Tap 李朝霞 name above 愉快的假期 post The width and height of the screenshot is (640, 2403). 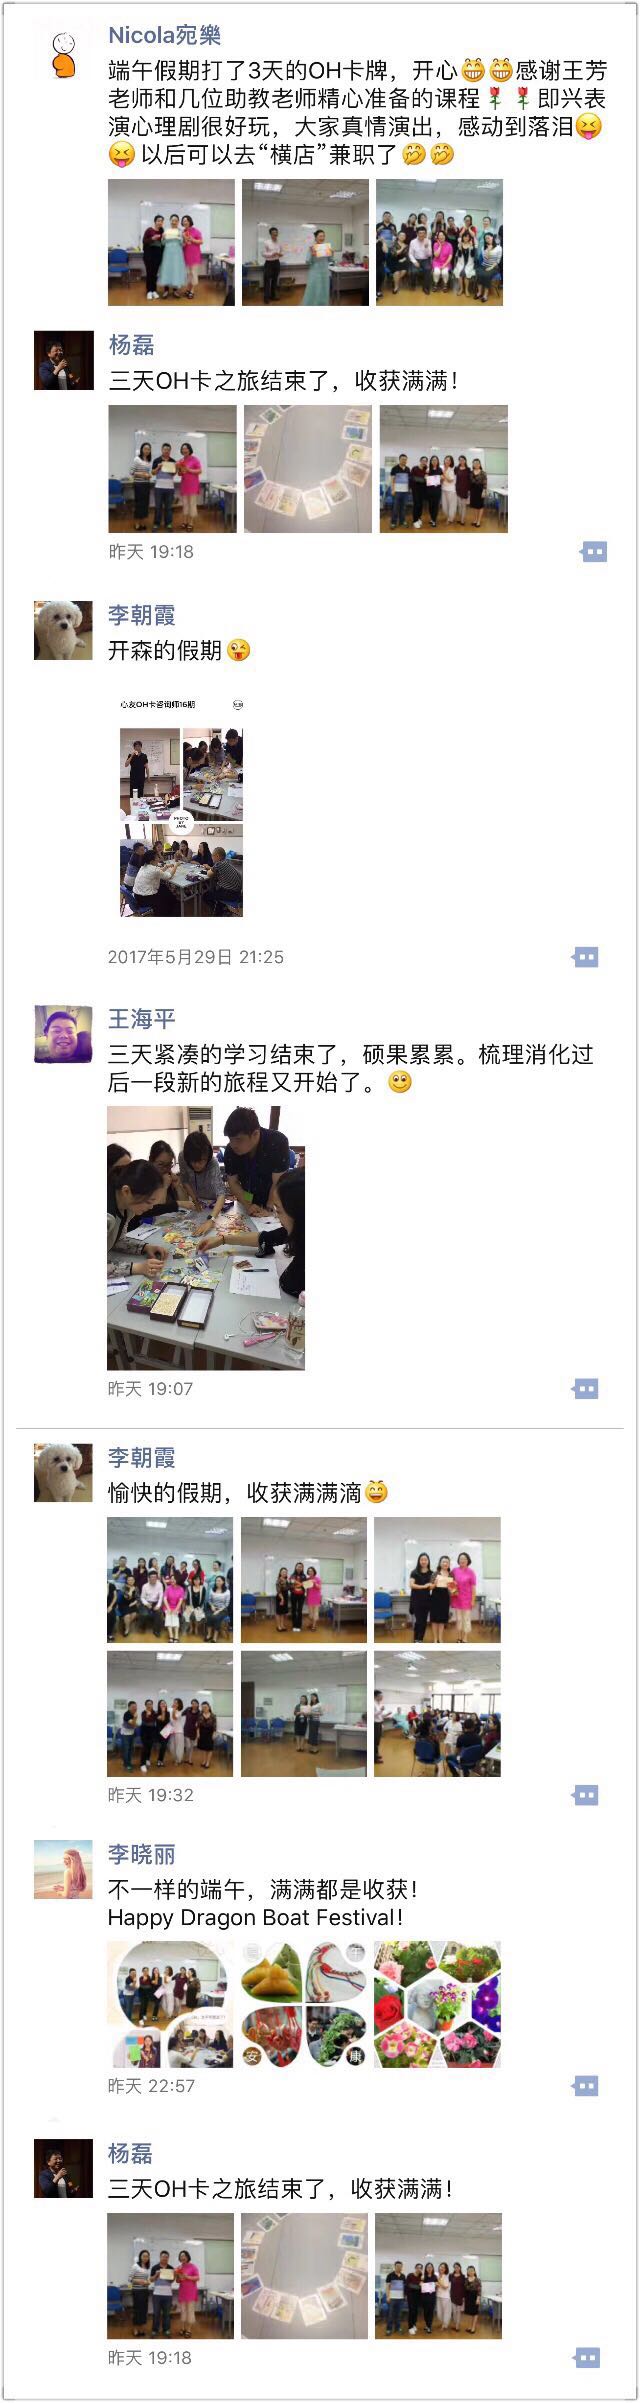pyautogui.click(x=141, y=1458)
